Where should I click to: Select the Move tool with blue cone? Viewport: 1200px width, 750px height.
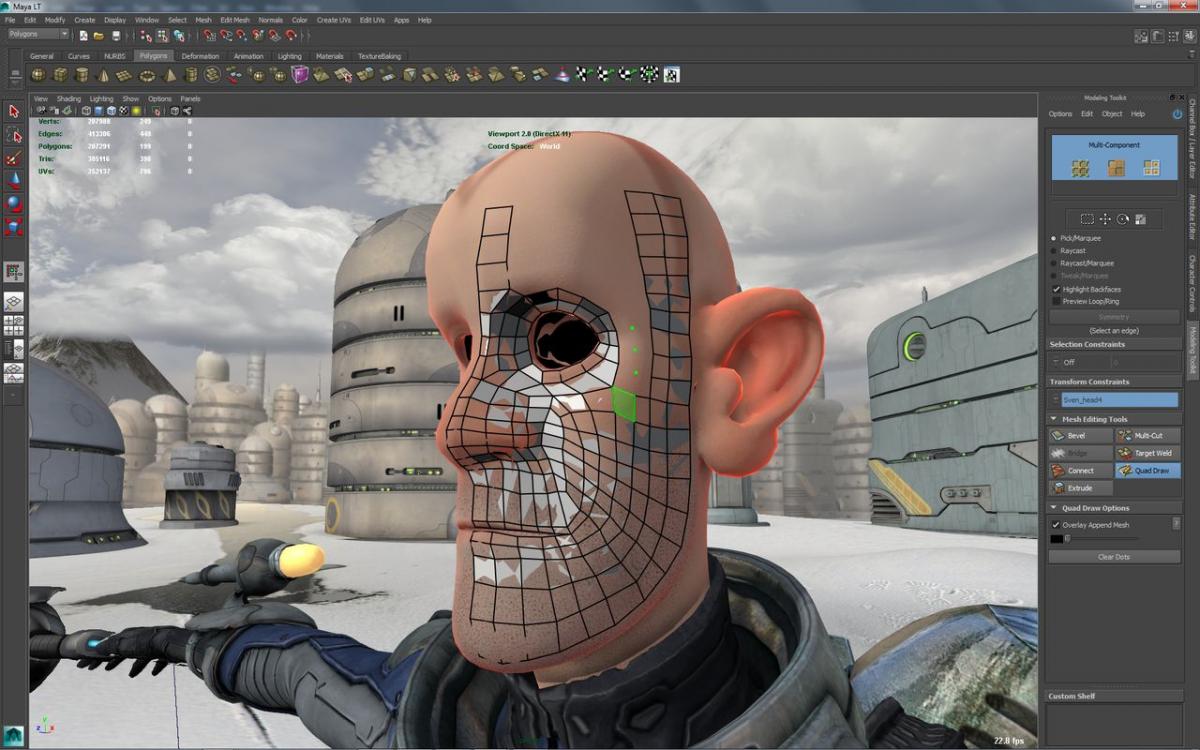pos(14,181)
